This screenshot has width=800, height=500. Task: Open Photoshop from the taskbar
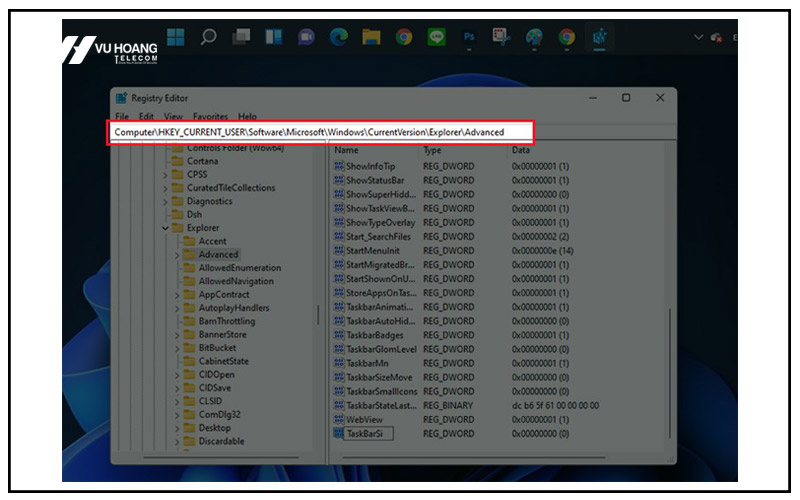(468, 37)
